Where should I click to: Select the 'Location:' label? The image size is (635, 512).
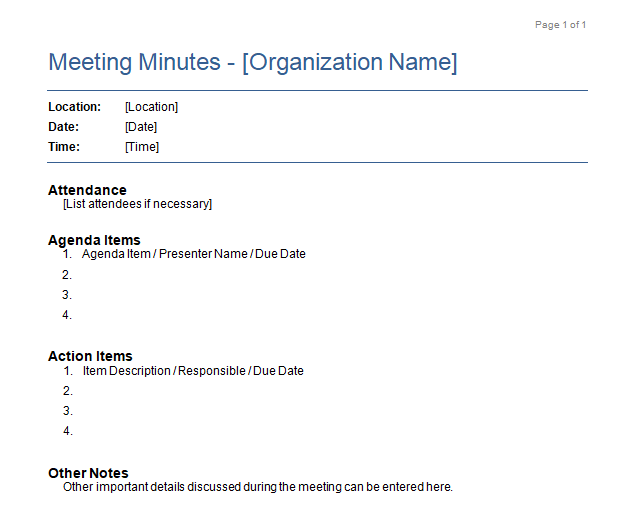coord(75,107)
